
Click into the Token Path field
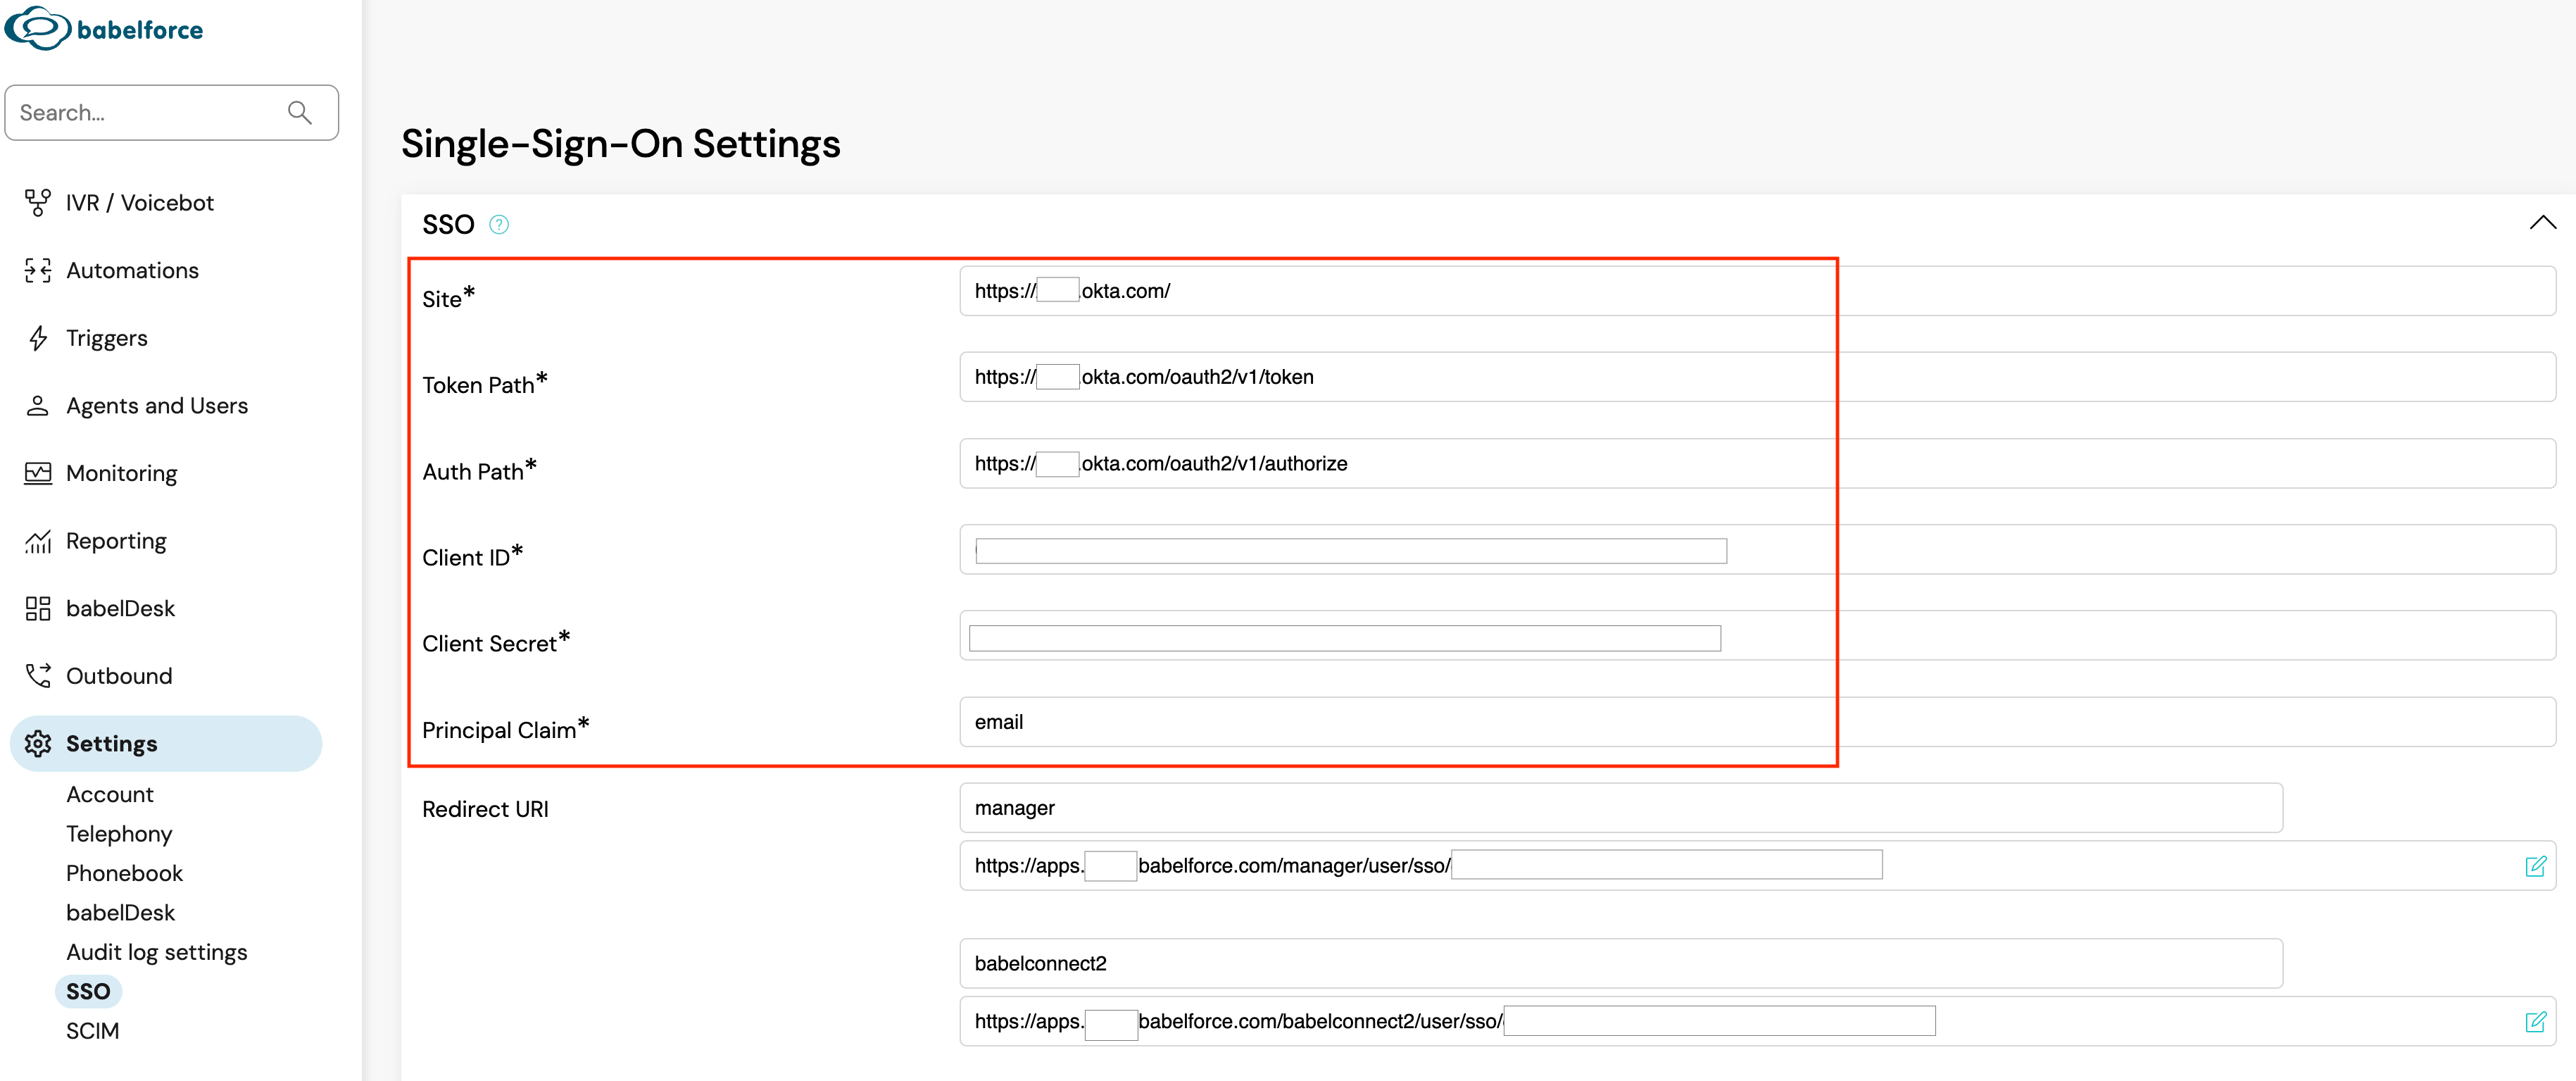1757,377
